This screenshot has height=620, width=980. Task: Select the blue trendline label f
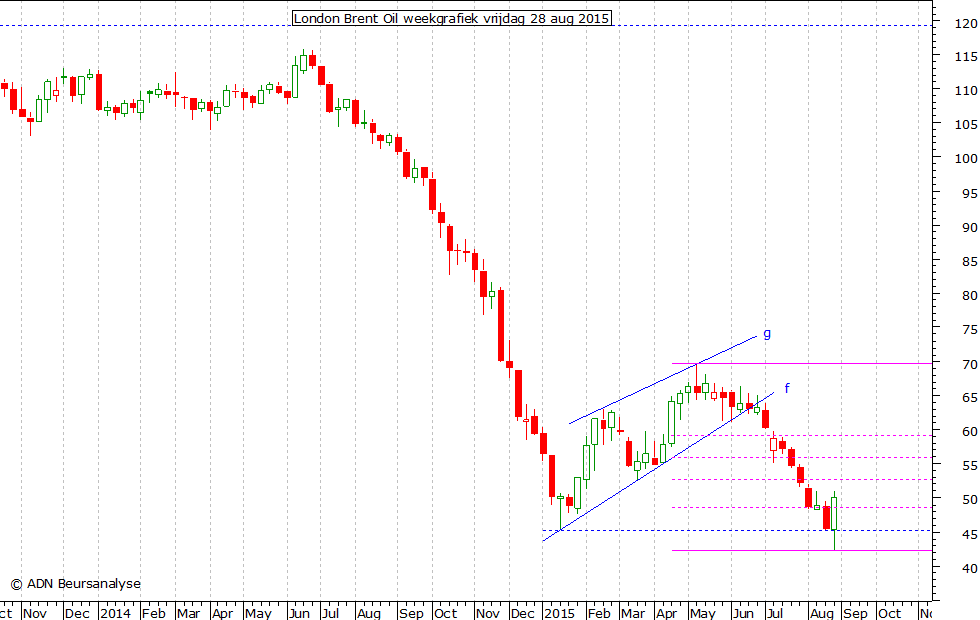tap(787, 388)
